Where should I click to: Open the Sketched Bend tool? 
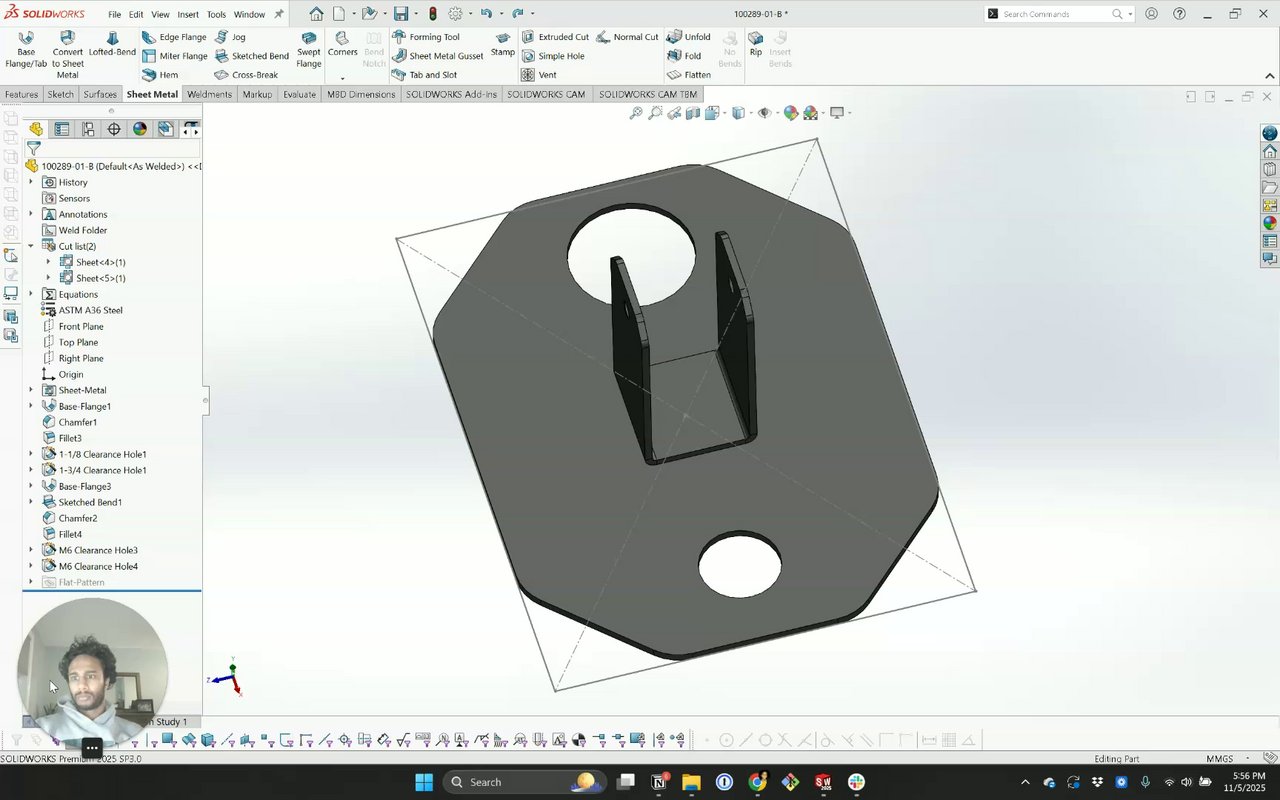click(252, 56)
